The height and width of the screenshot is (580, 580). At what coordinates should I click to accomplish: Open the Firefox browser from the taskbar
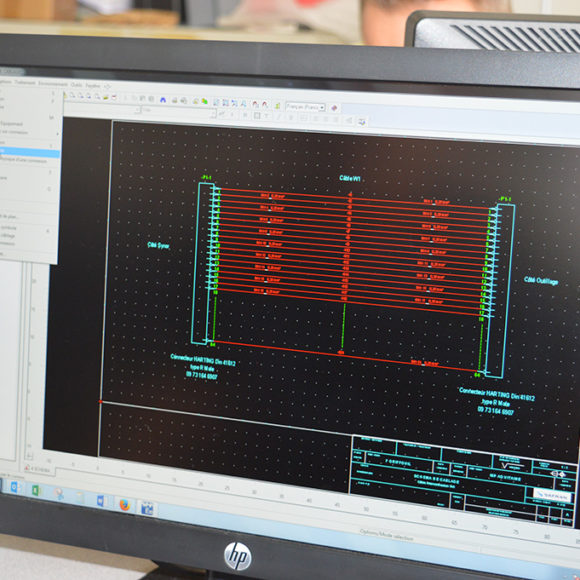tap(125, 505)
